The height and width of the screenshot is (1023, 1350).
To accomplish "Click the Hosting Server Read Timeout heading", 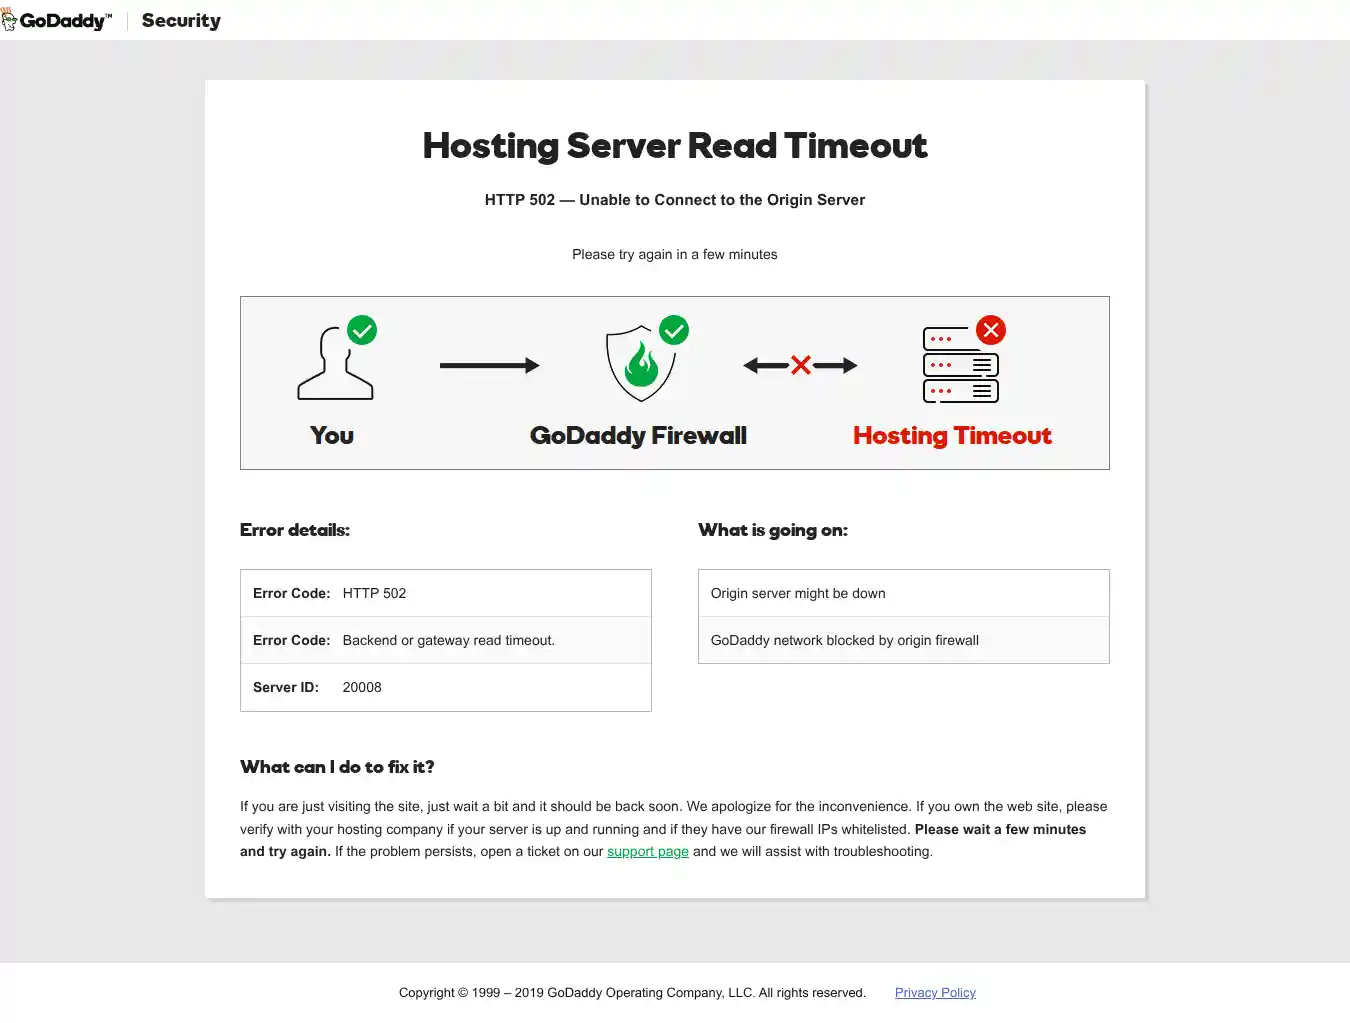I will point(675,145).
